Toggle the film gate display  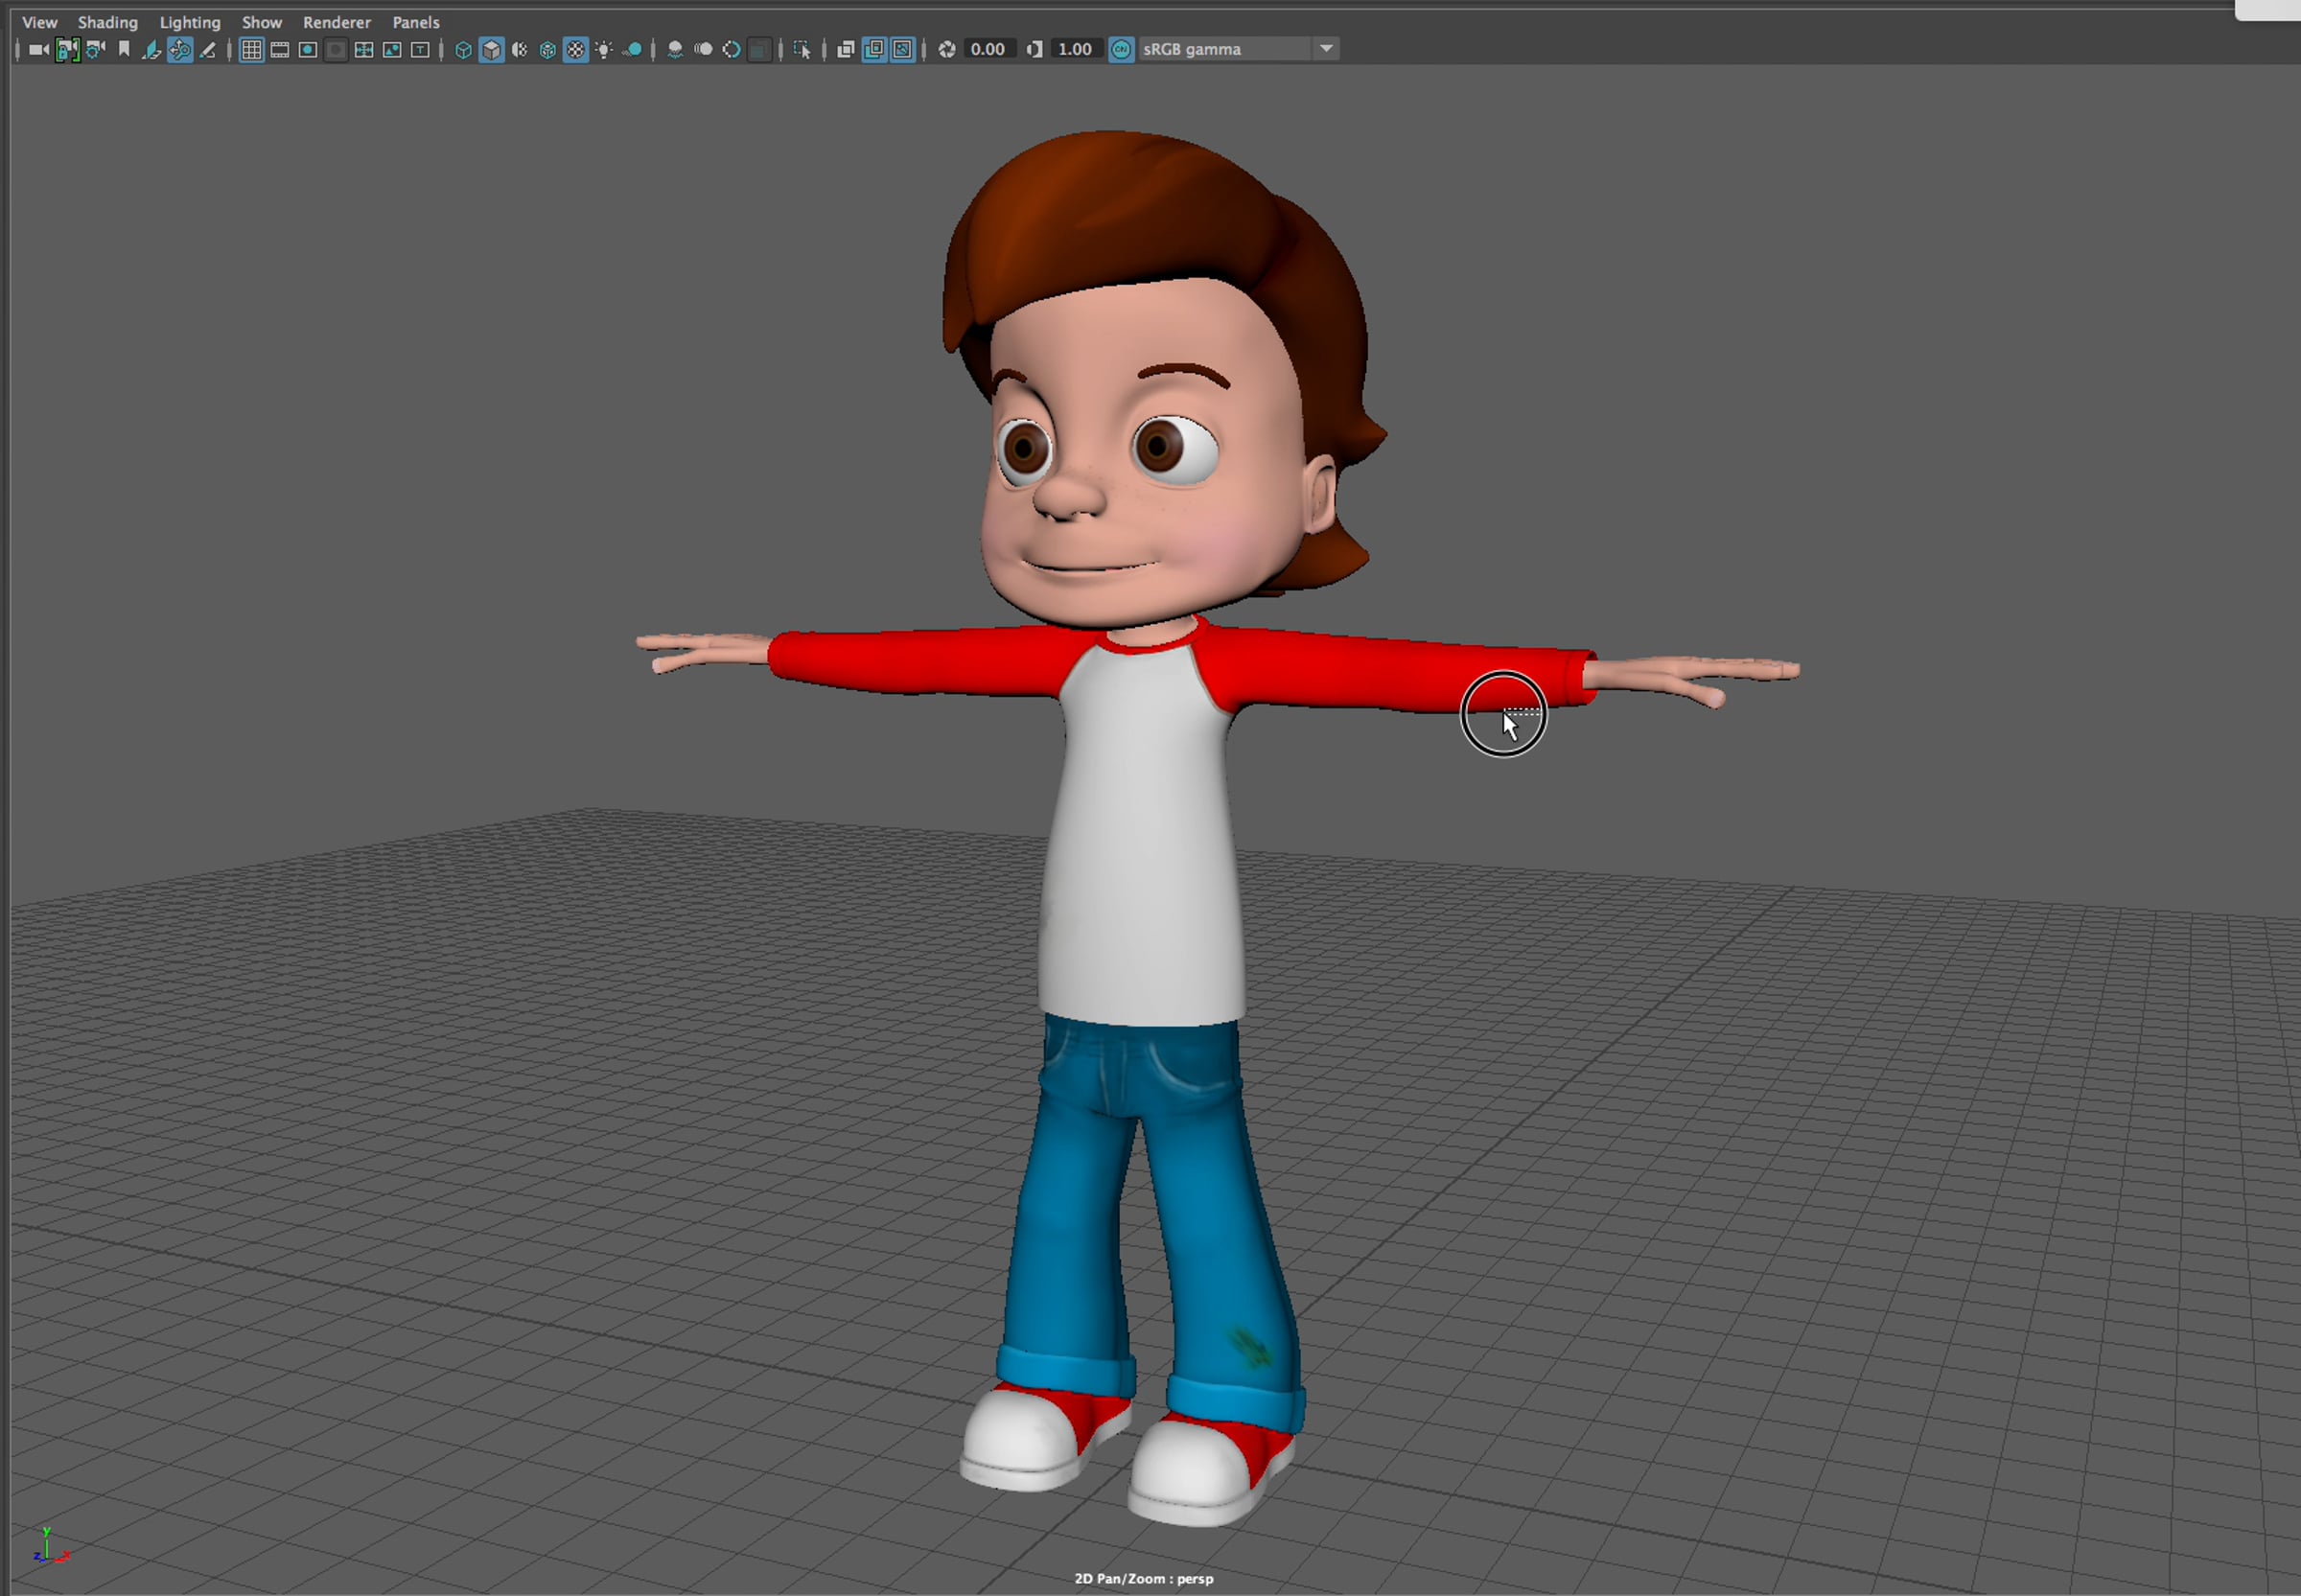280,49
